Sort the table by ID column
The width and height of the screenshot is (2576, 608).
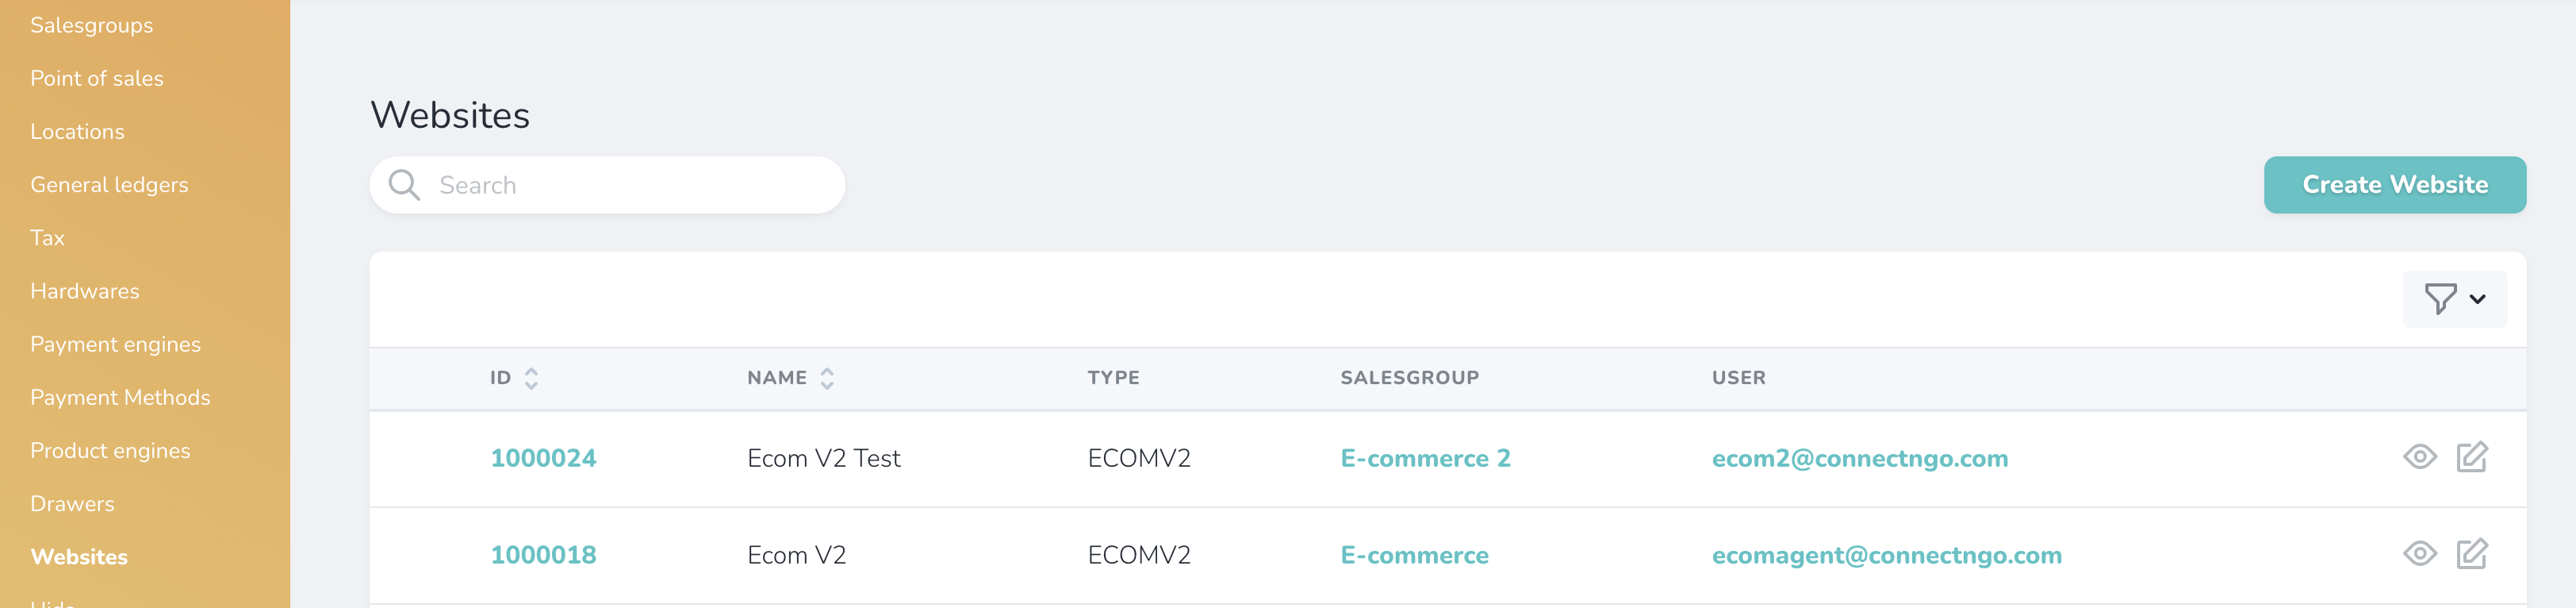(x=531, y=378)
